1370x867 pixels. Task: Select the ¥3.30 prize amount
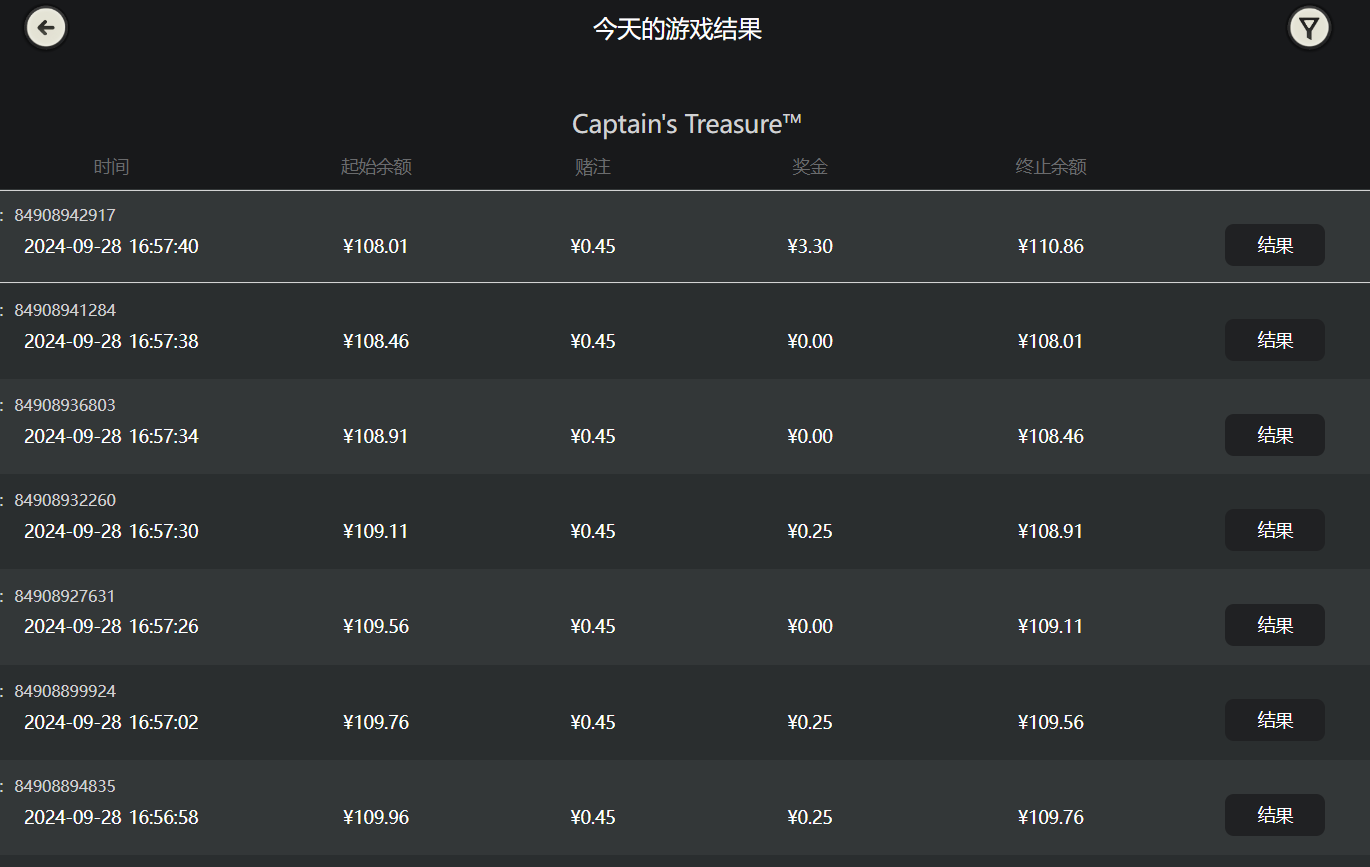click(x=810, y=246)
